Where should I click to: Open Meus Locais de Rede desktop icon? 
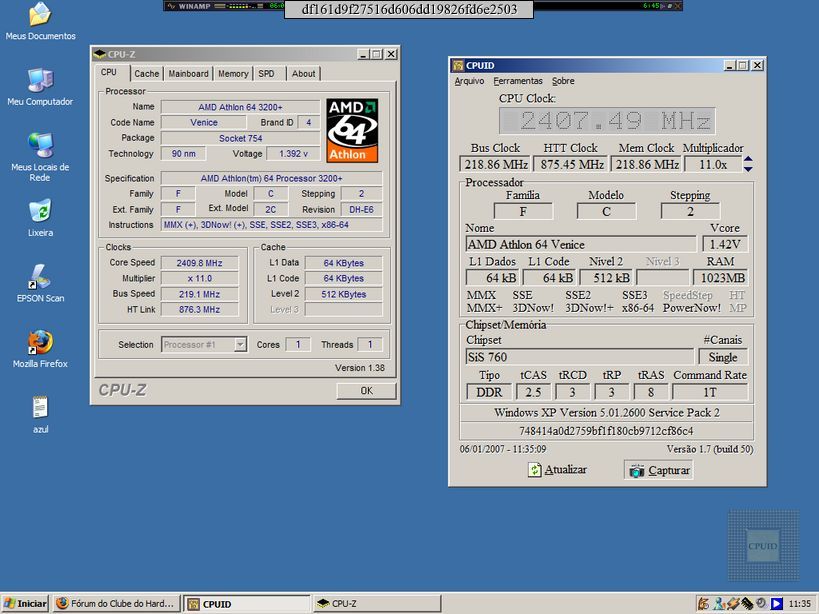point(40,146)
